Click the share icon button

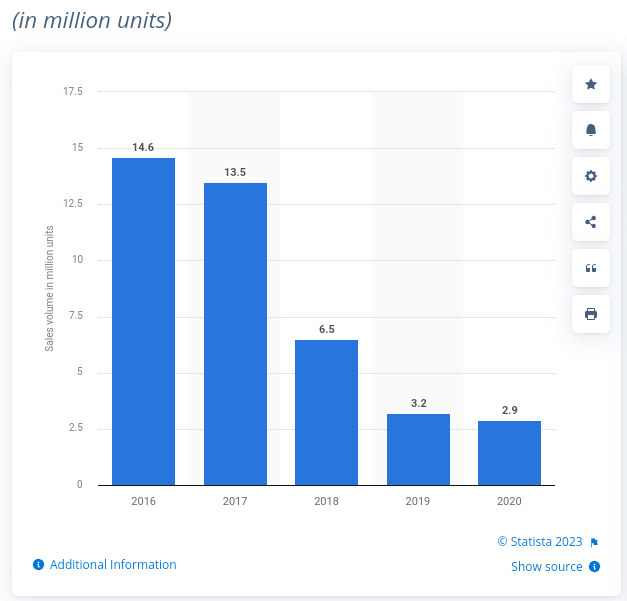pos(590,222)
